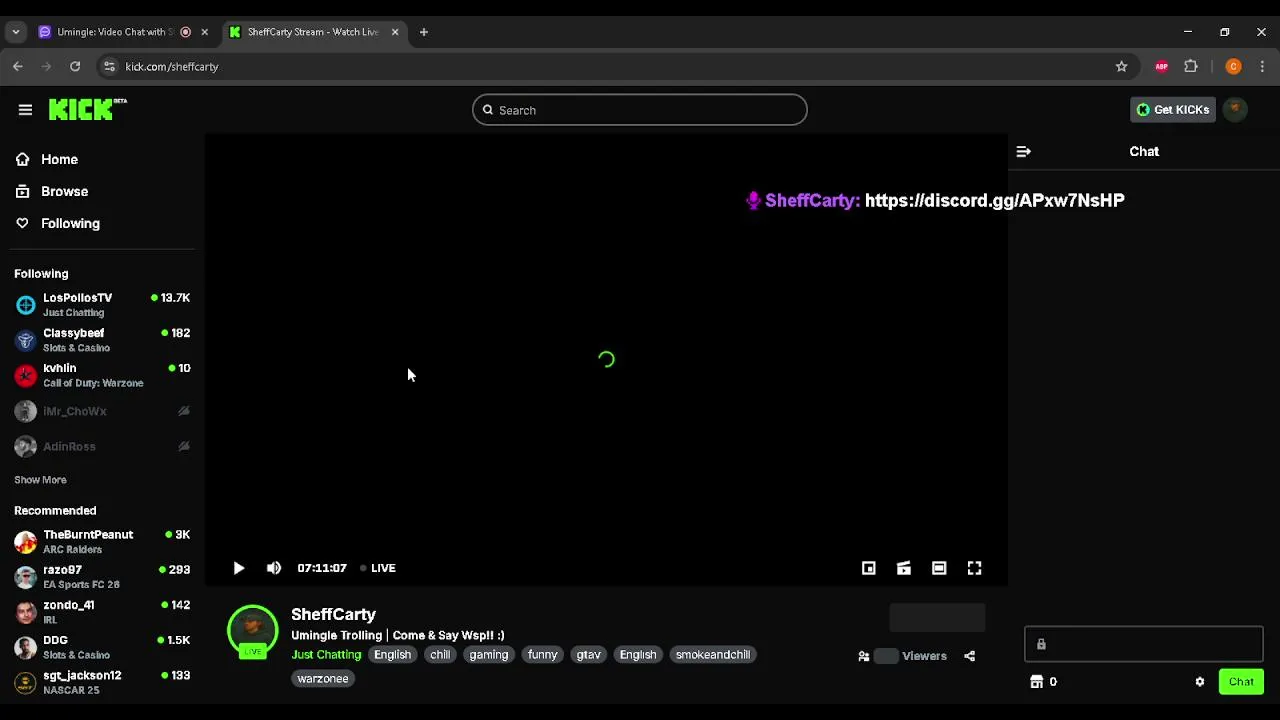Image resolution: width=1280 pixels, height=720 pixels.
Task: Click Classybeef avatar icon
Action: 26,340
